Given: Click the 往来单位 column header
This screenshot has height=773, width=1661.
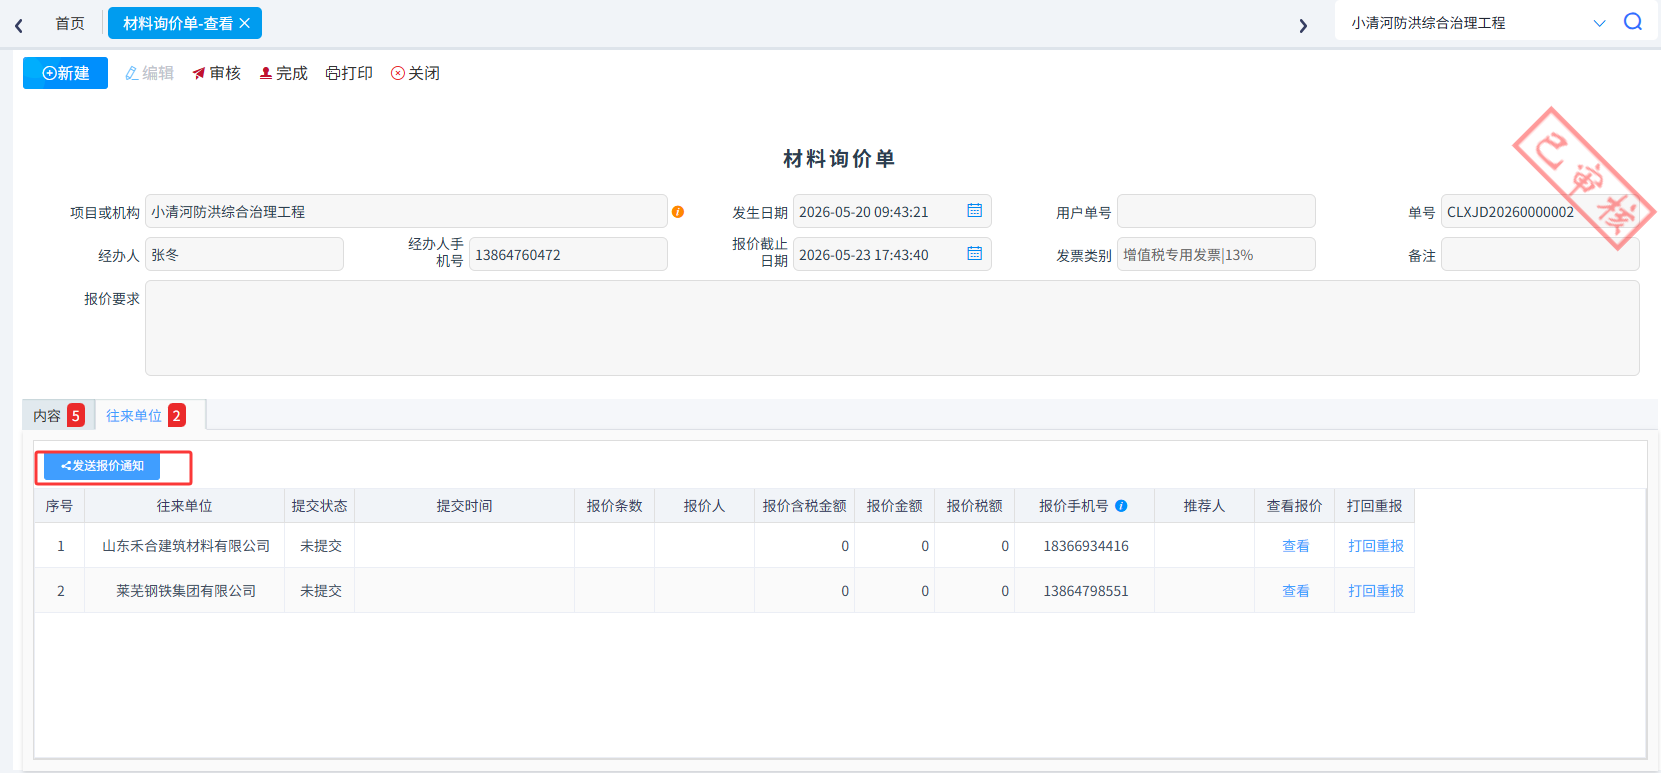Looking at the screenshot, I should coord(185,506).
